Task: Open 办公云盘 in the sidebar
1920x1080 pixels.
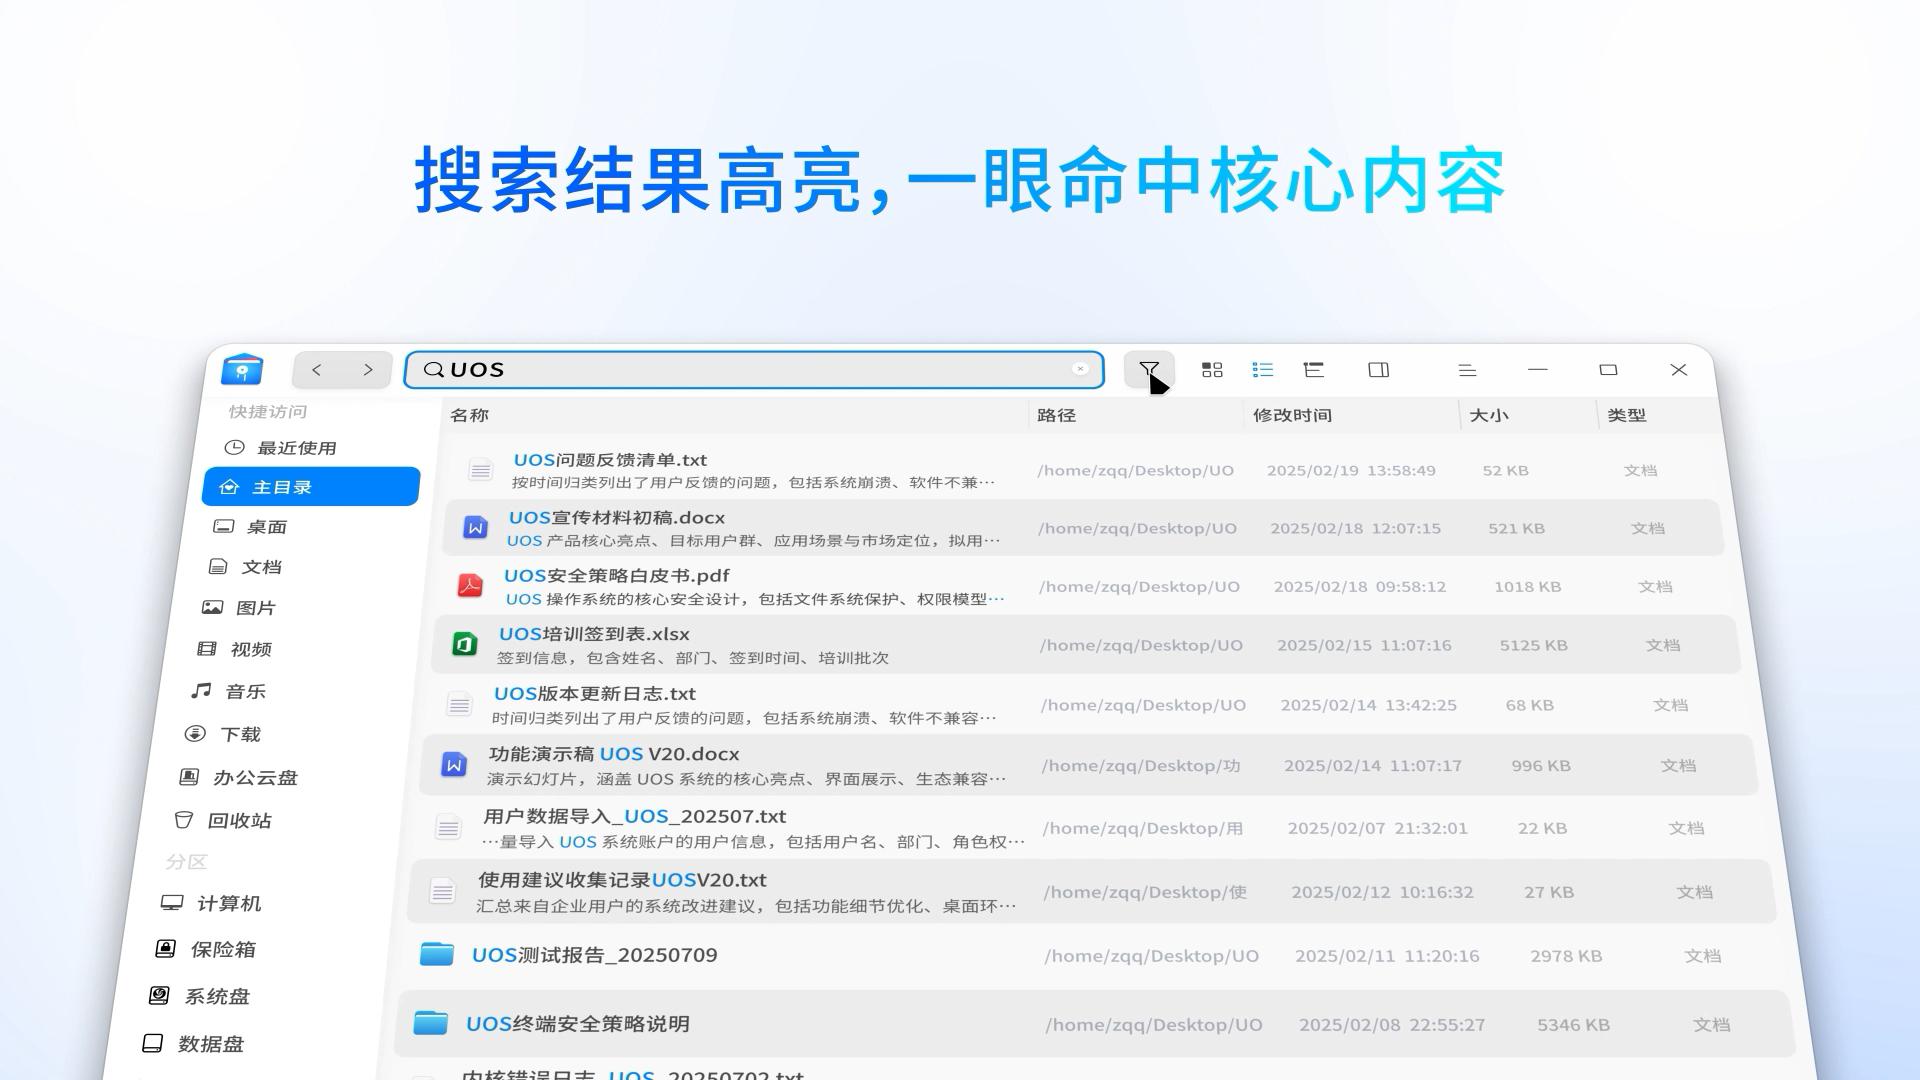Action: [x=253, y=778]
